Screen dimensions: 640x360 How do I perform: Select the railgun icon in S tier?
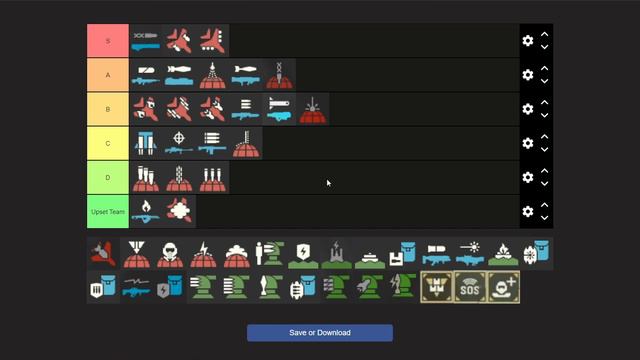146,41
